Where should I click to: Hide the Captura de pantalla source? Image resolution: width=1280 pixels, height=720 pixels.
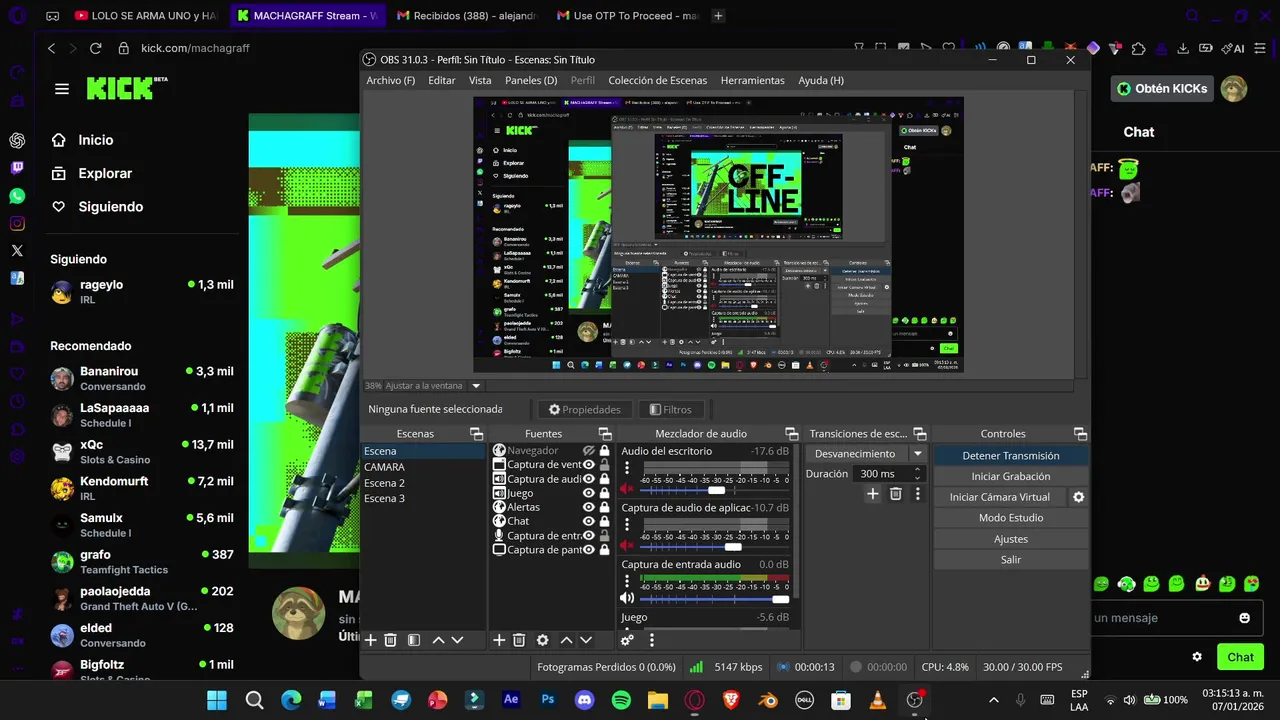tap(589, 550)
